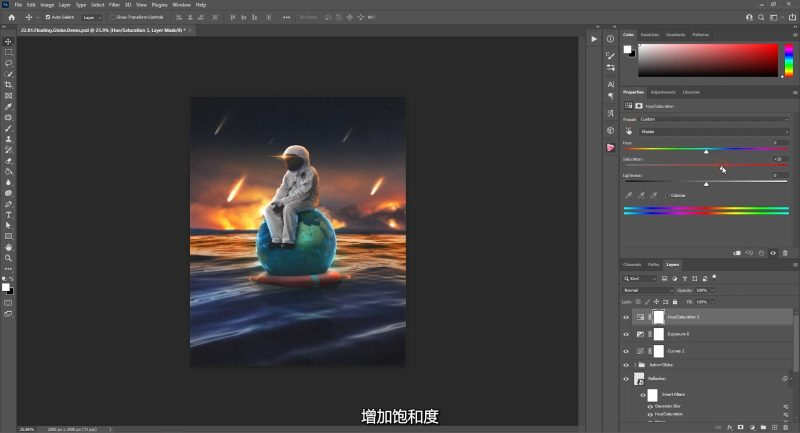This screenshot has width=800, height=433.
Task: Click the Home icon in the options bar
Action: [x=11, y=17]
